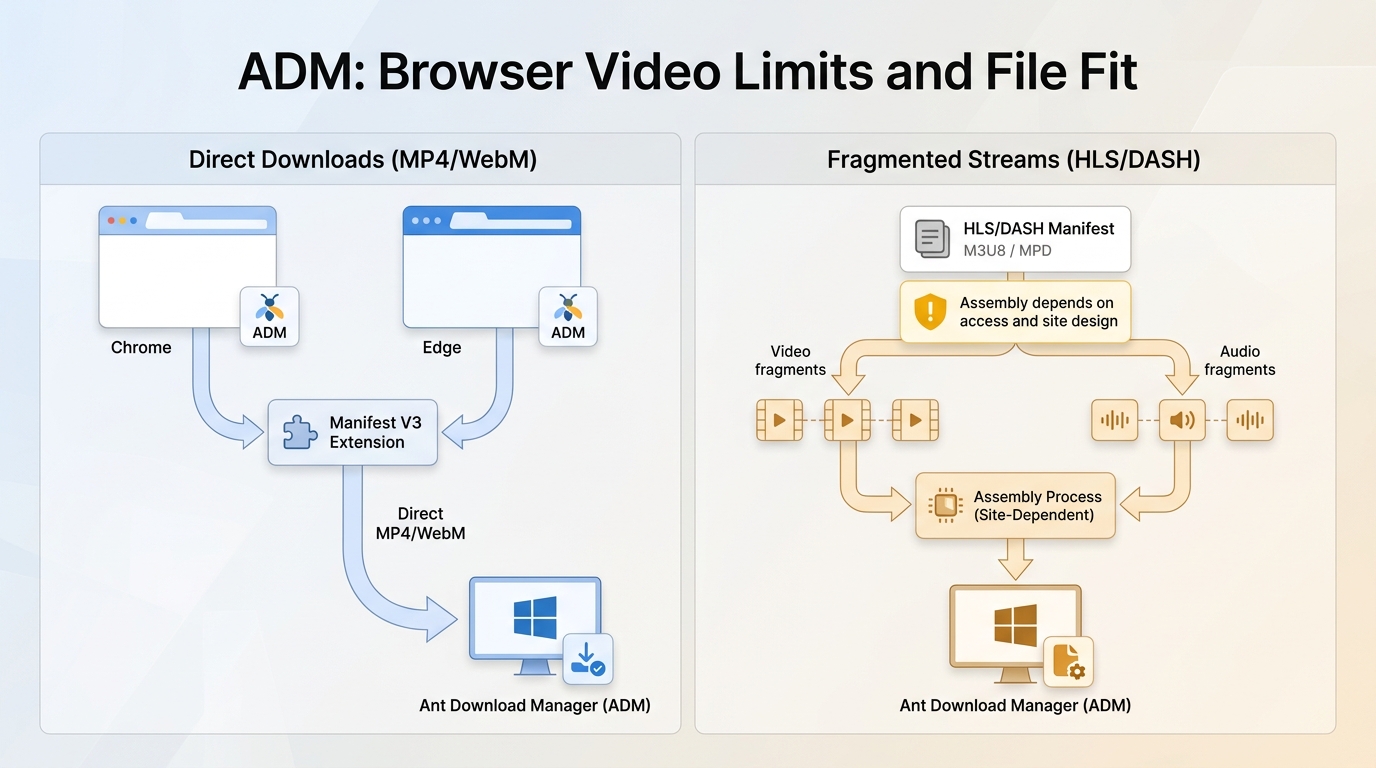Click the 'Edge' label
The width and height of the screenshot is (1376, 768).
(x=442, y=347)
